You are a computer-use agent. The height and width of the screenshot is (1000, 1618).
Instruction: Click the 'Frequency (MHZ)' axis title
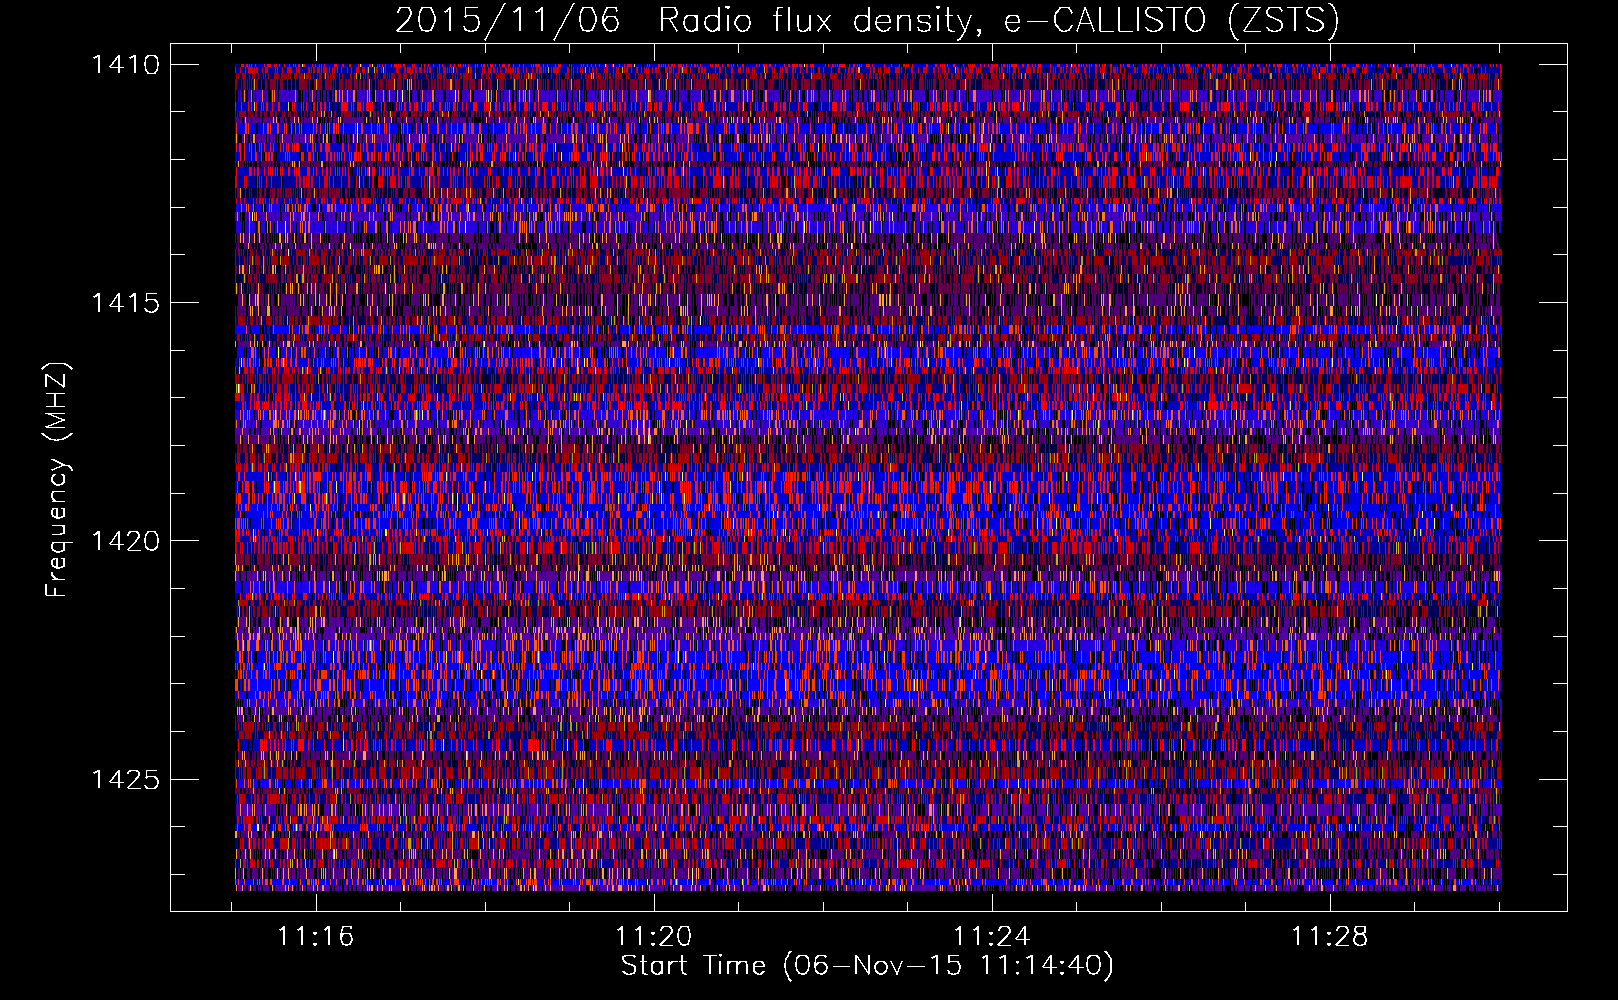[57, 480]
